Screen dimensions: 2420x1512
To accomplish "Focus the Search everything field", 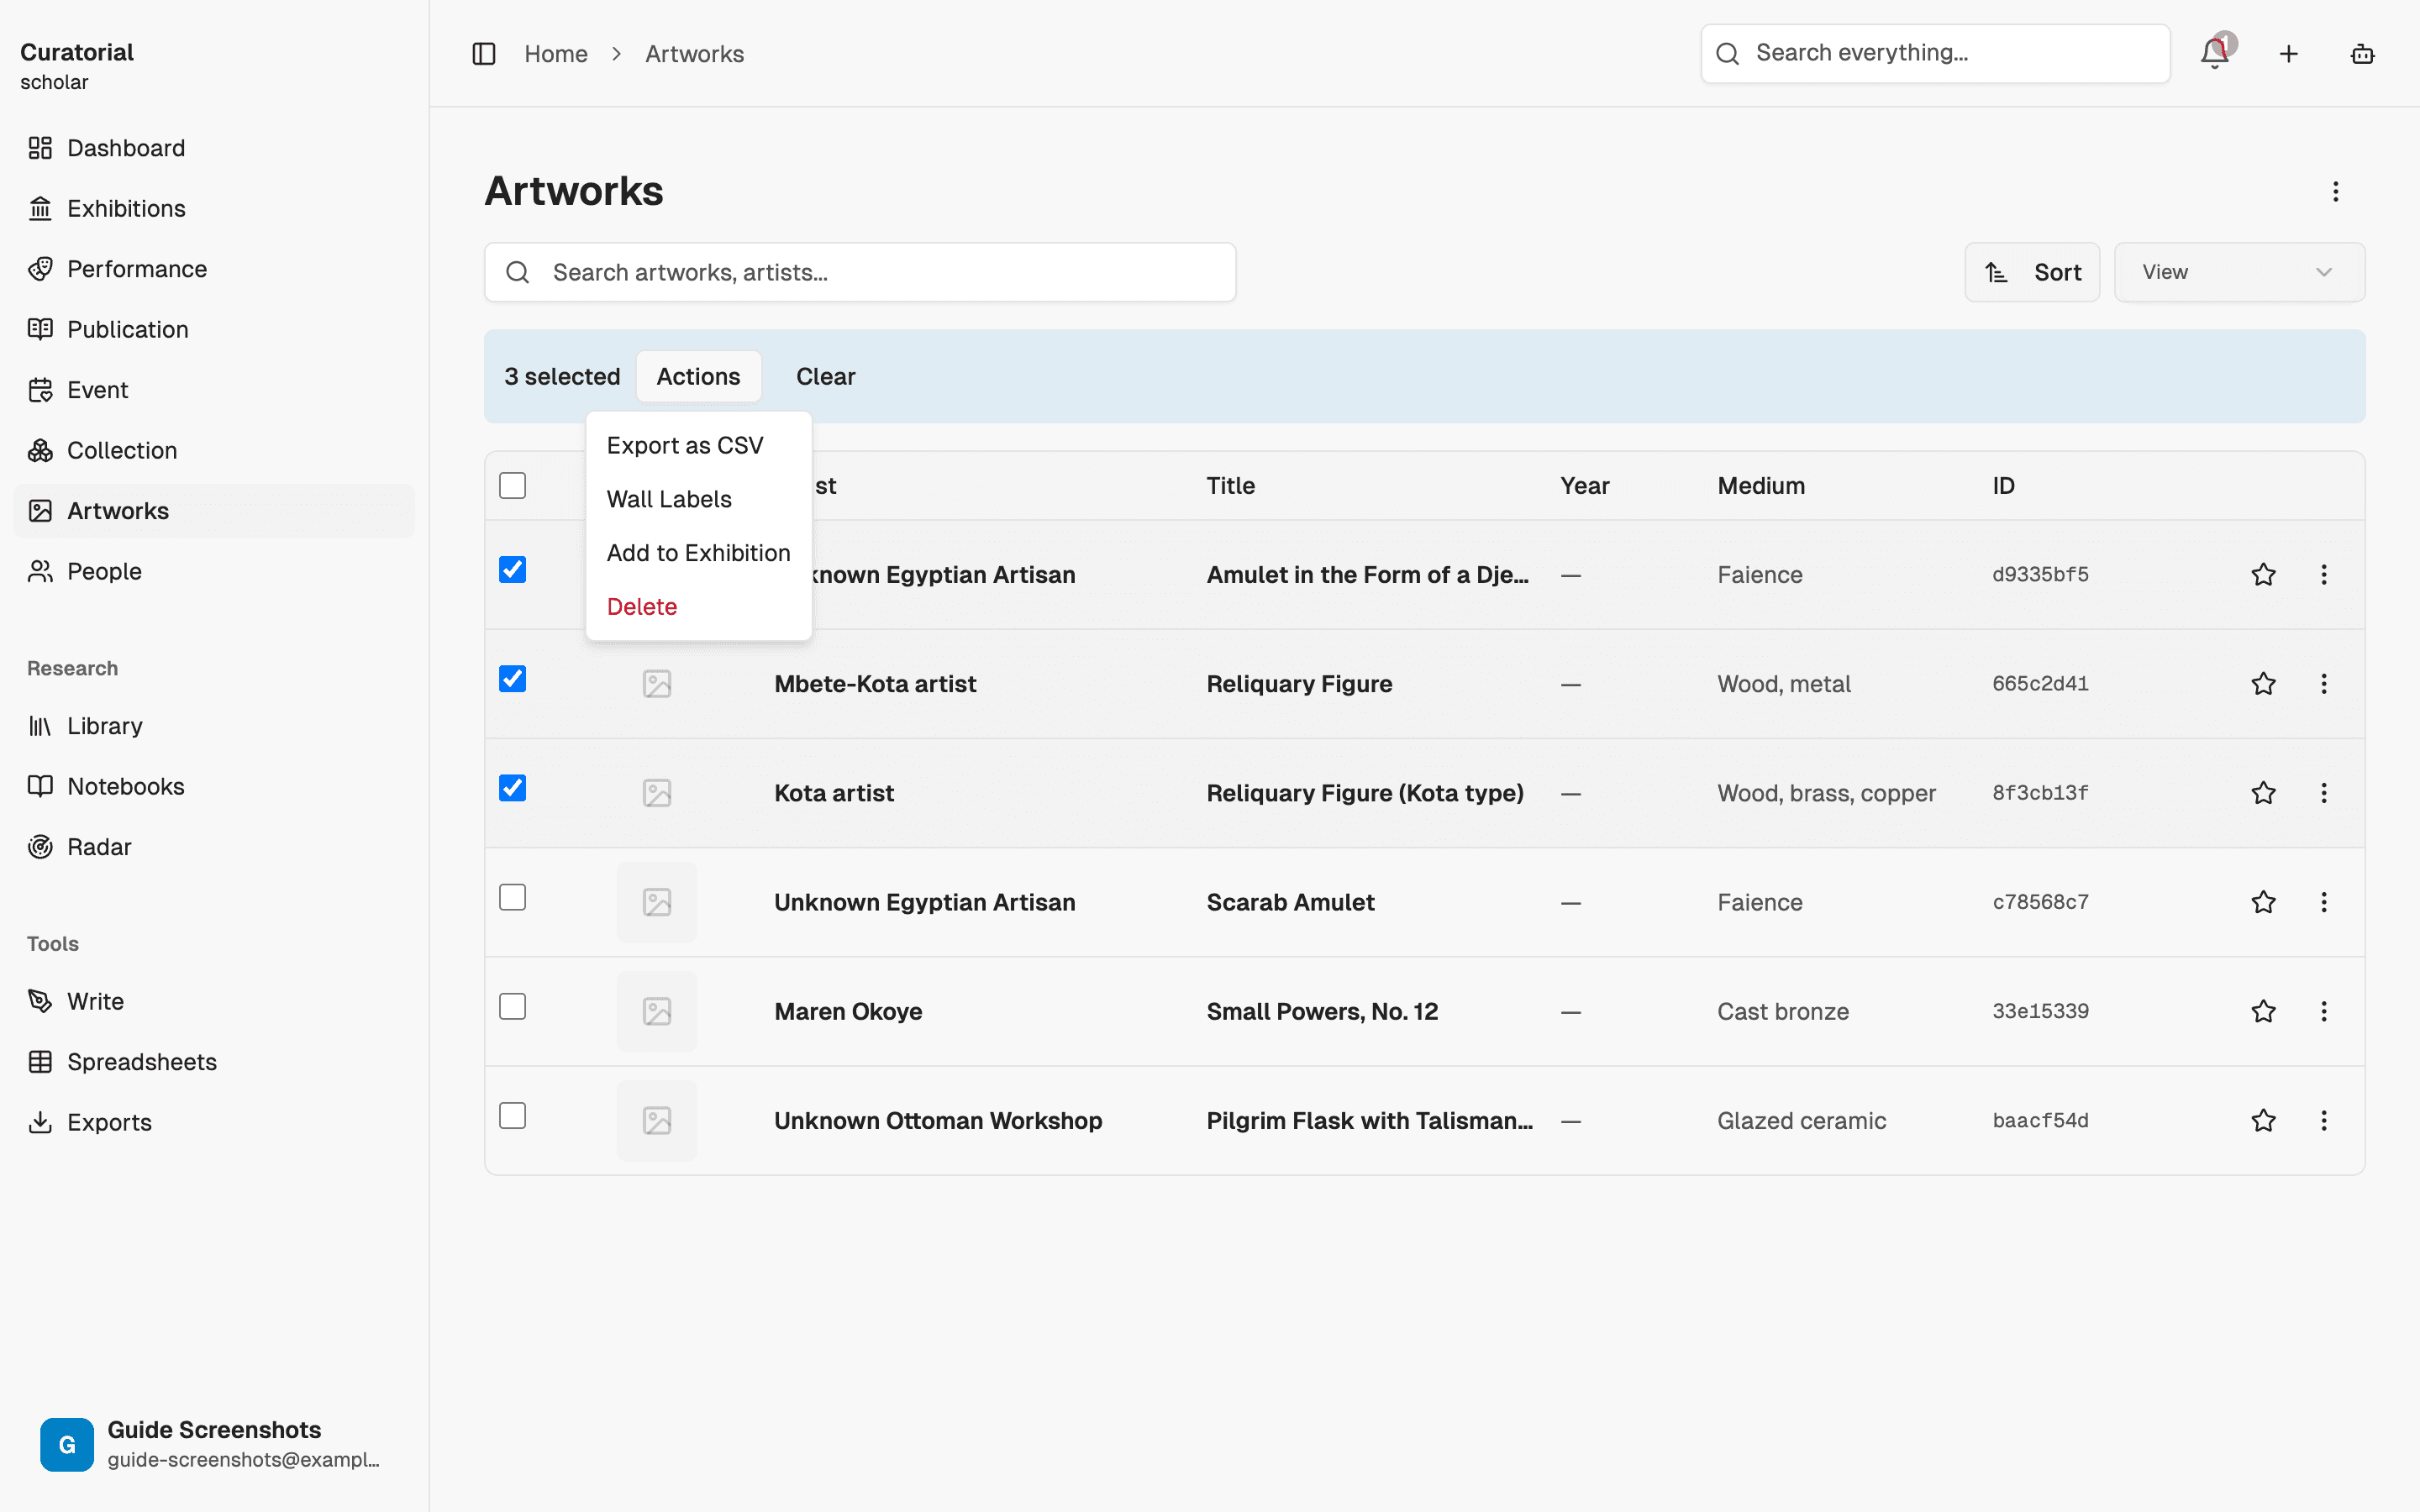I will [x=1935, y=53].
